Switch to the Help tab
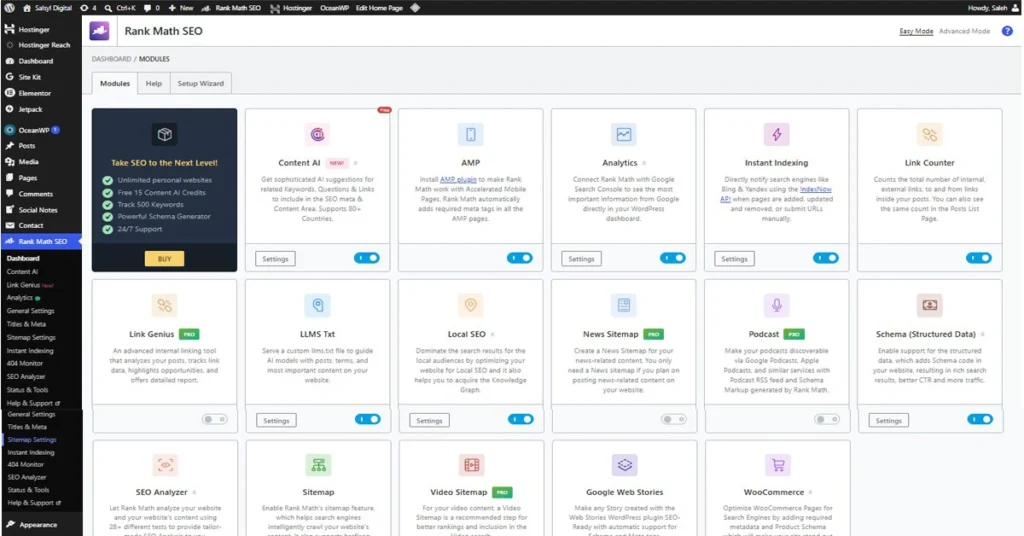The width and height of the screenshot is (1024, 536). click(x=153, y=84)
